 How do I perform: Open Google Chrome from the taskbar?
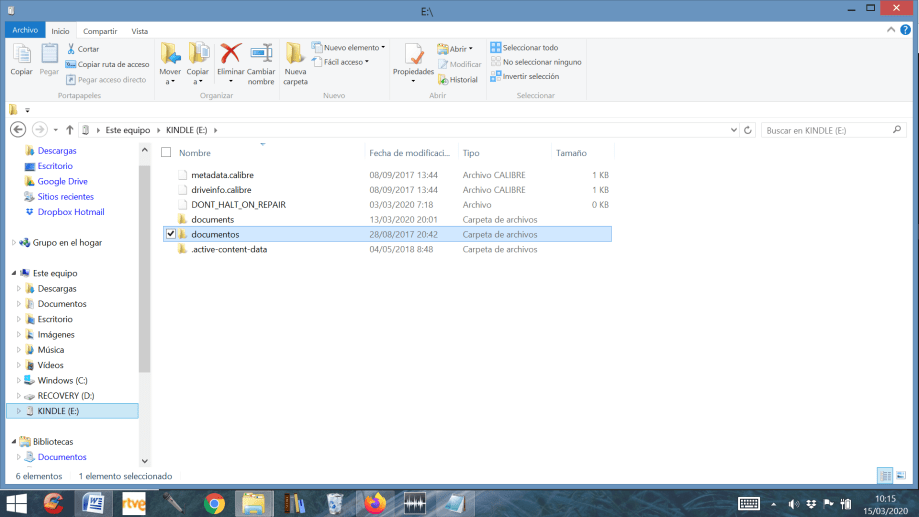(214, 502)
